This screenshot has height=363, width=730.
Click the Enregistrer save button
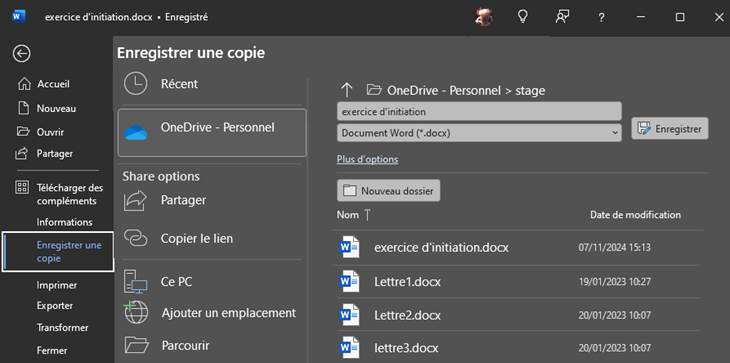pyautogui.click(x=670, y=128)
